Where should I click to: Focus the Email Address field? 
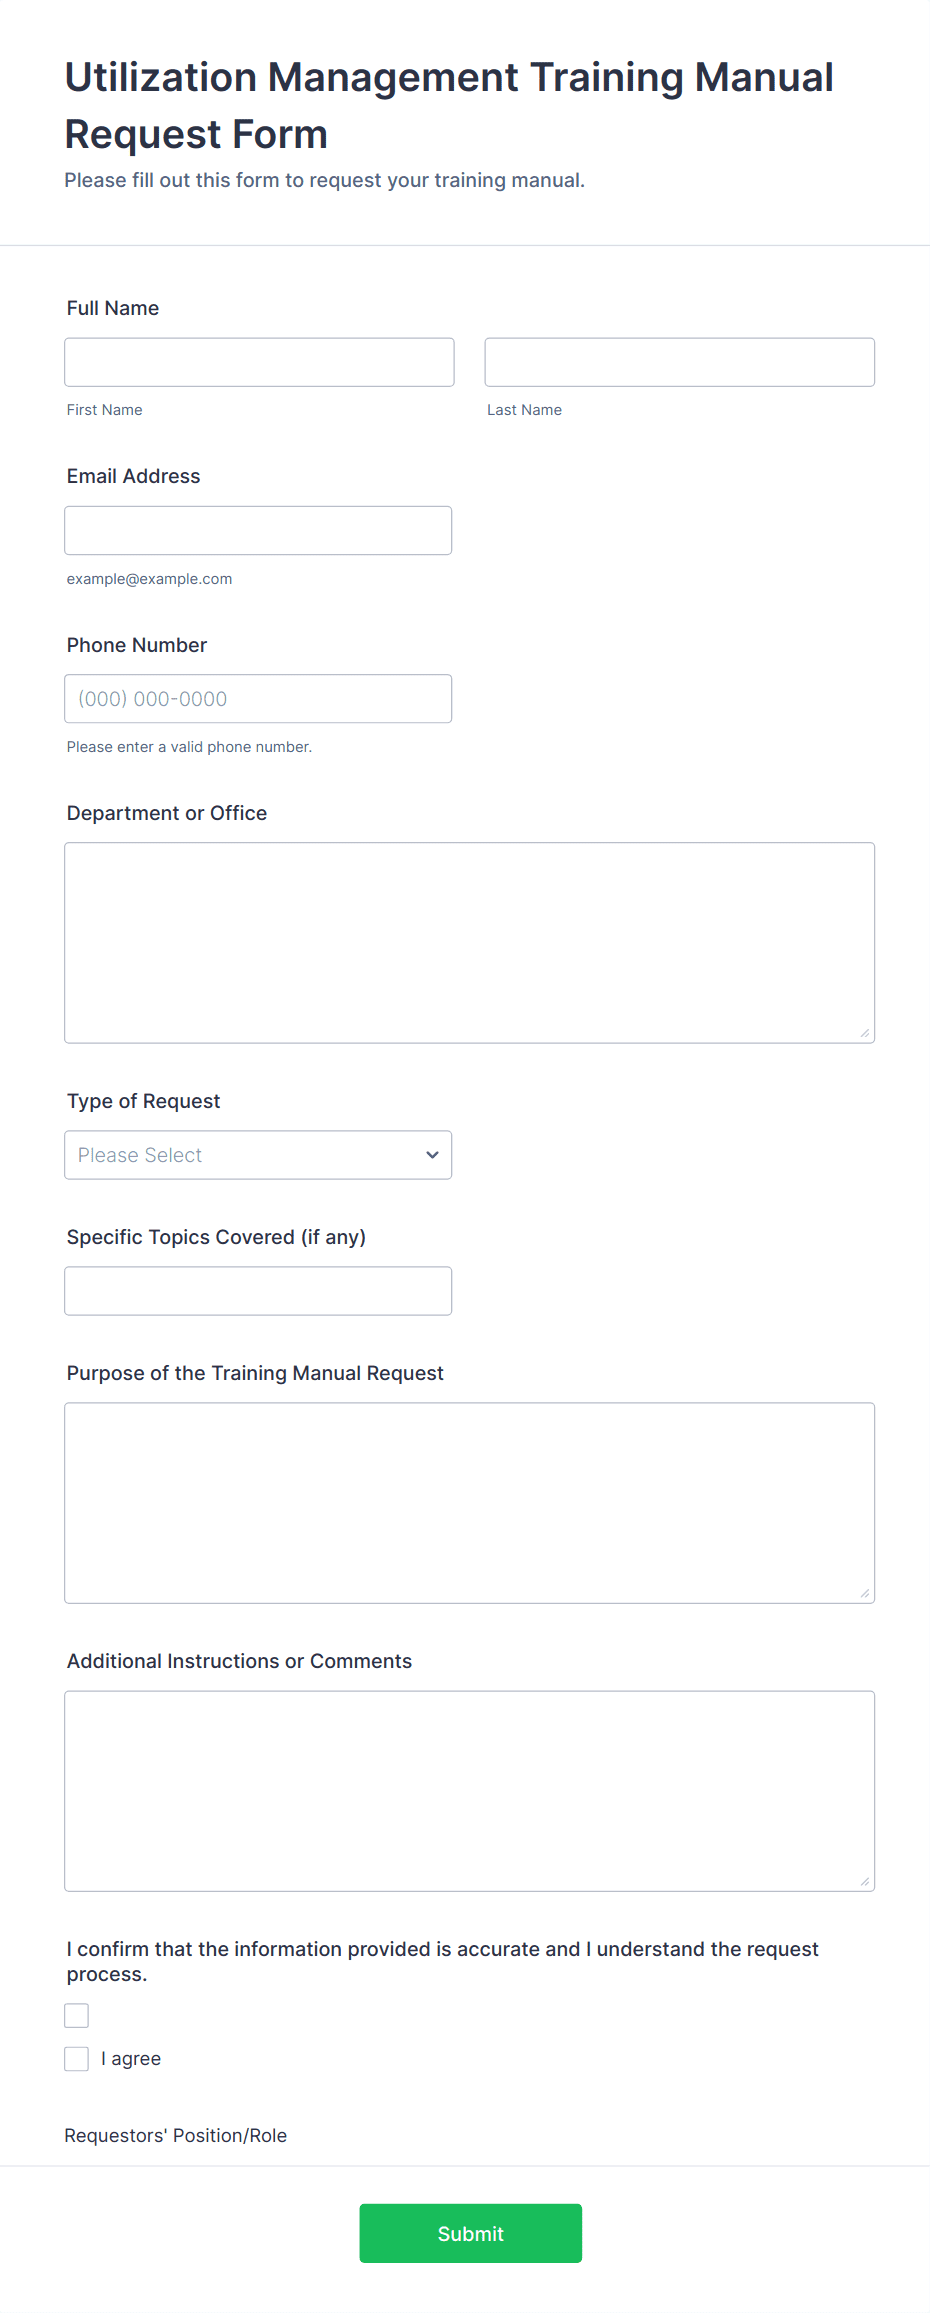[258, 530]
